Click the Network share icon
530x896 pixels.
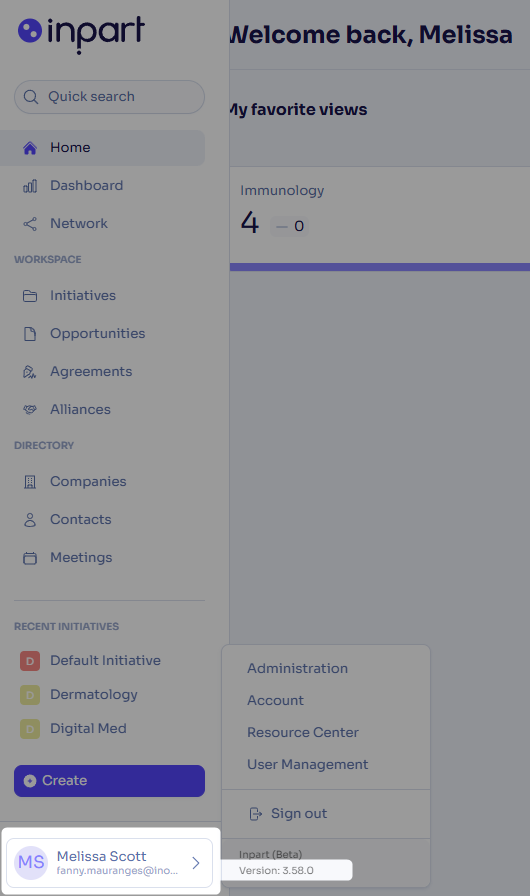coord(30,224)
